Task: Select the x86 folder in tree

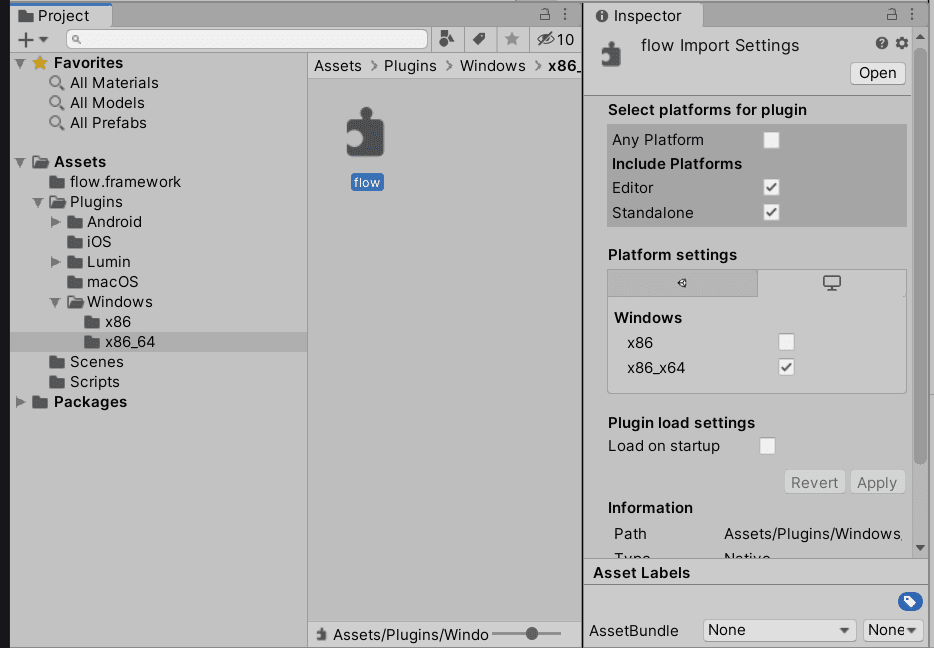Action: pos(117,322)
